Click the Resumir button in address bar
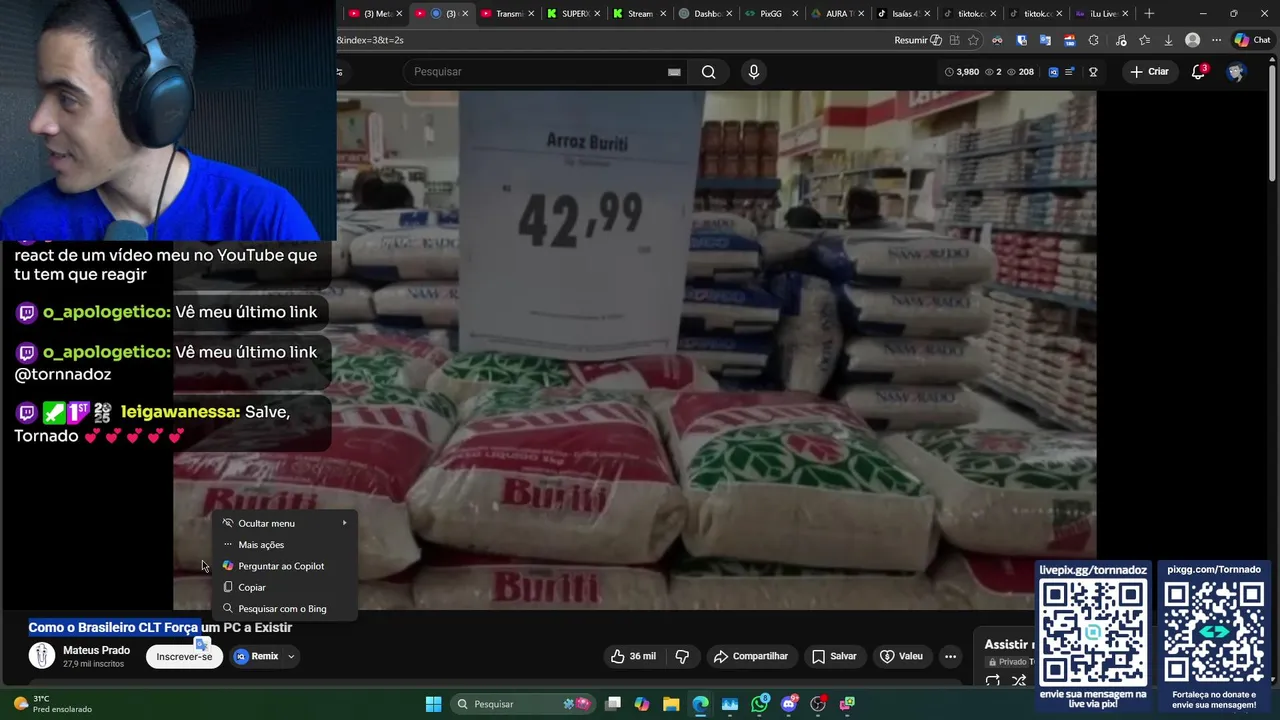Image resolution: width=1280 pixels, height=720 pixels. (x=918, y=40)
